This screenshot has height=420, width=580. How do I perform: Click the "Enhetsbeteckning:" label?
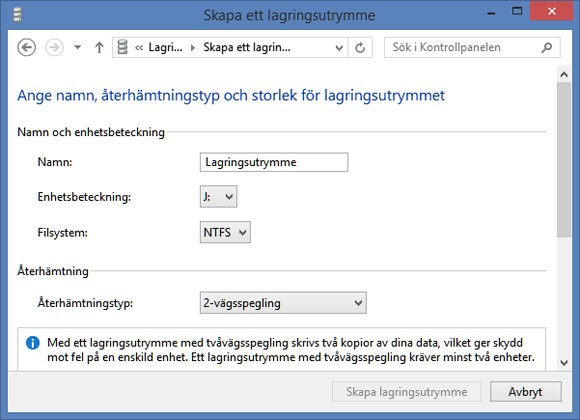pyautogui.click(x=84, y=197)
